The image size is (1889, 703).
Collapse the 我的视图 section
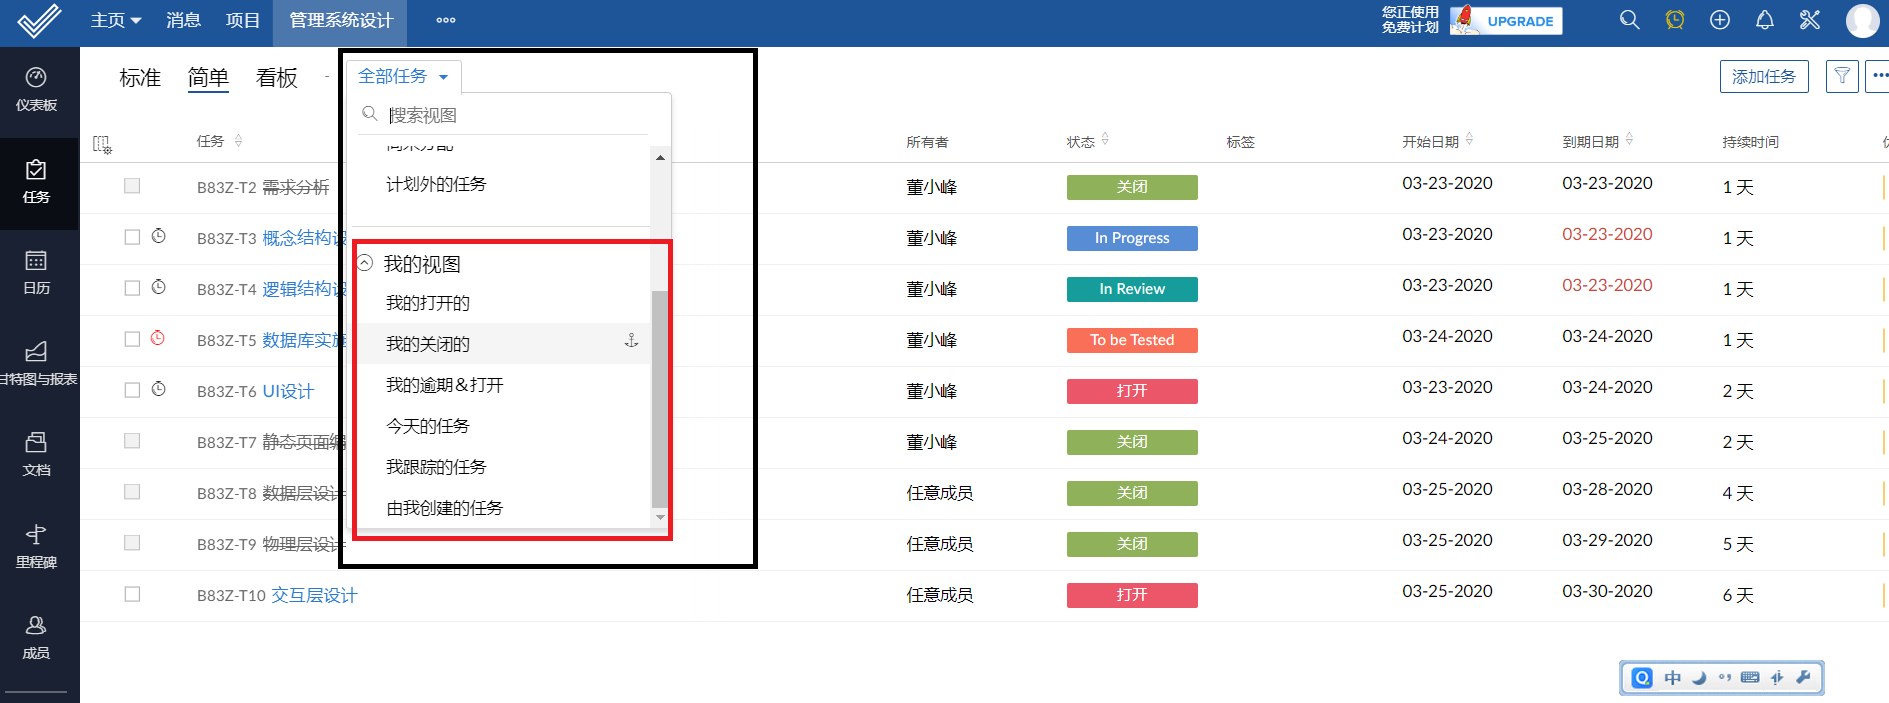(365, 263)
